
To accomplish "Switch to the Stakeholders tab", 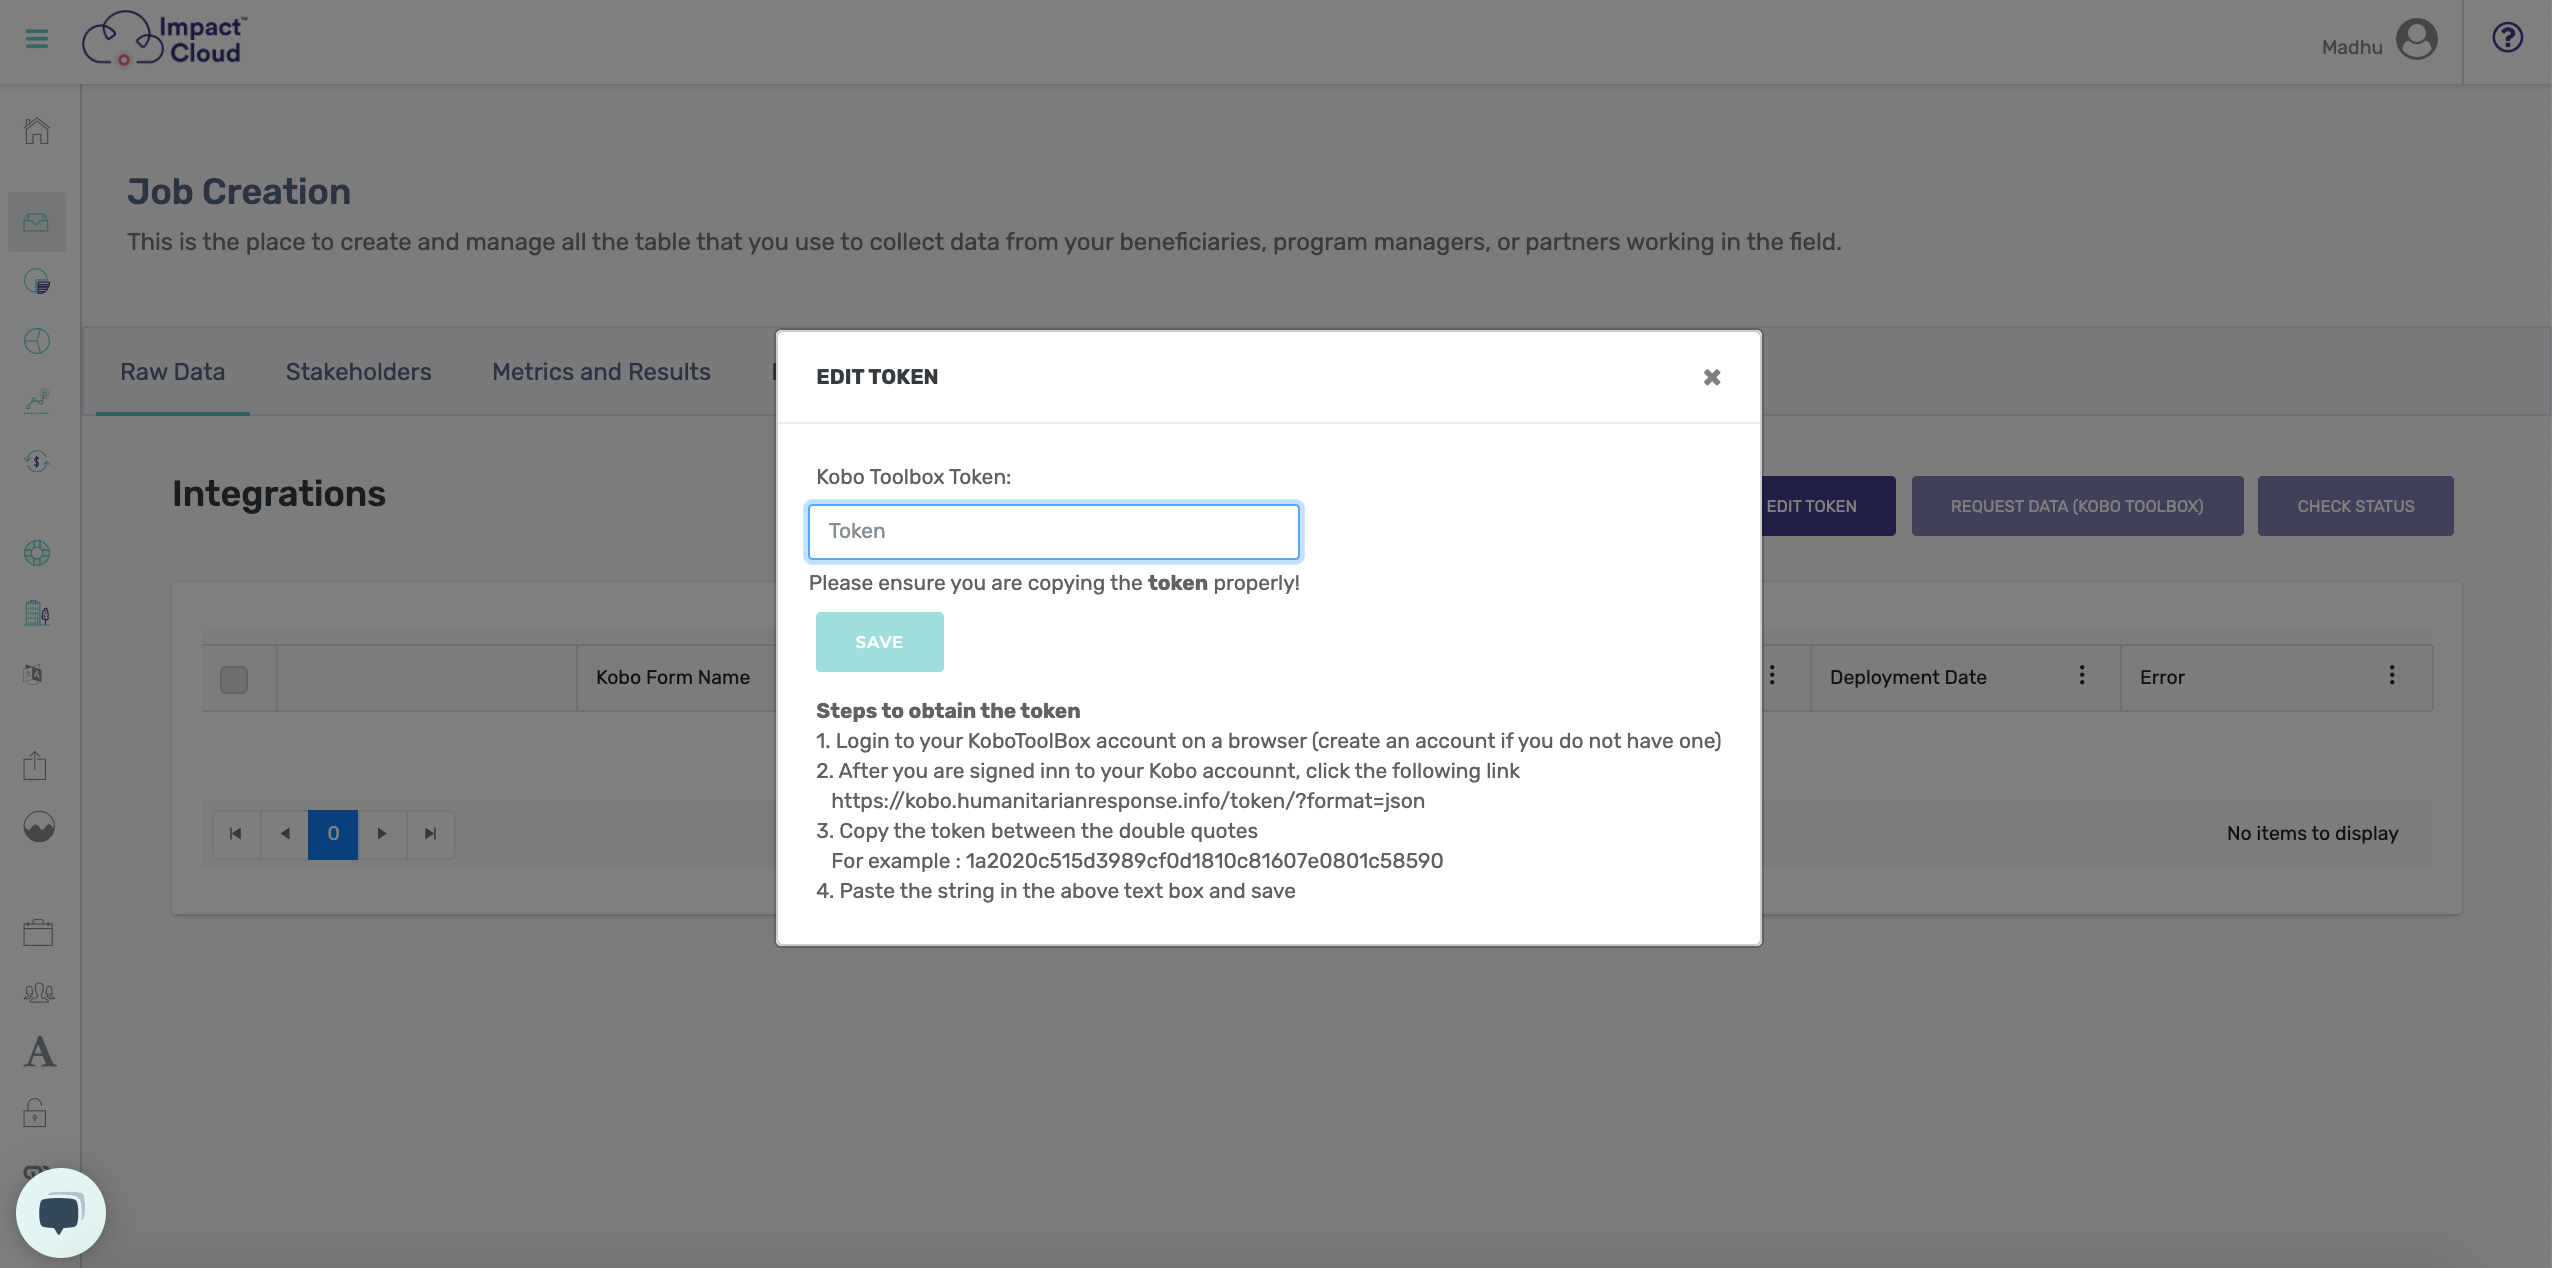I will tap(358, 372).
